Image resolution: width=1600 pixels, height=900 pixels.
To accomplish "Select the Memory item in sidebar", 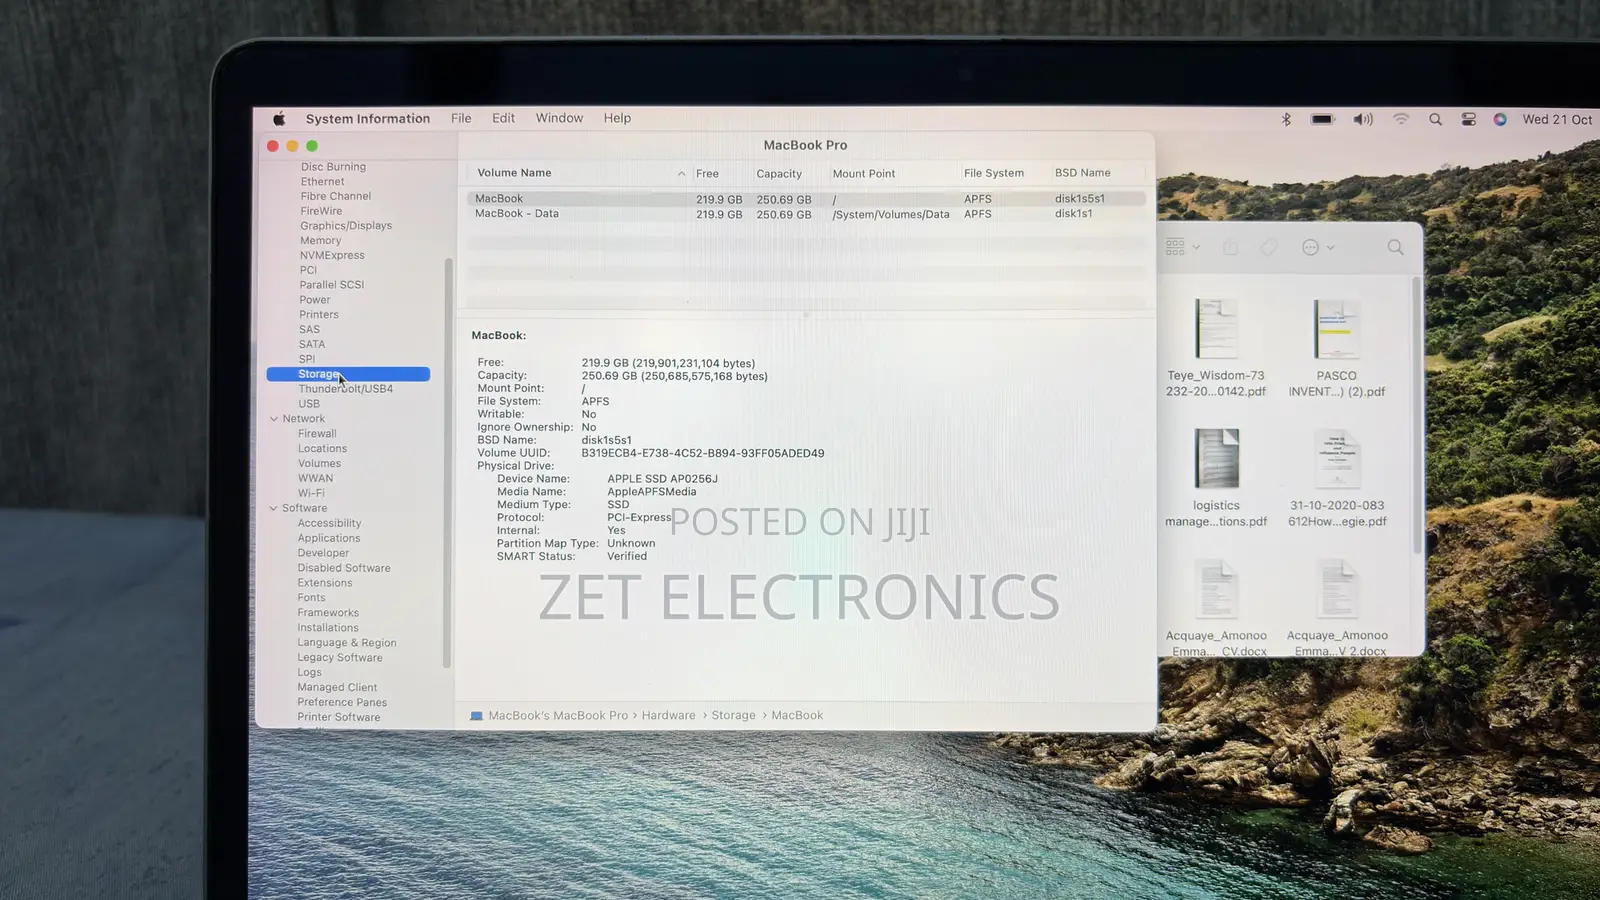I will (320, 241).
